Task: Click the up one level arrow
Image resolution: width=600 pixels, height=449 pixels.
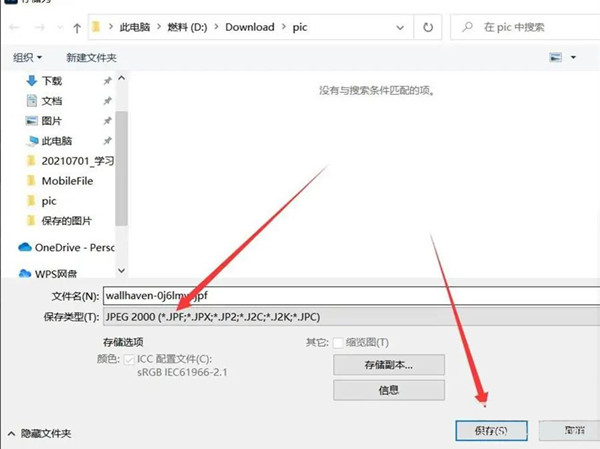Action: point(77,27)
